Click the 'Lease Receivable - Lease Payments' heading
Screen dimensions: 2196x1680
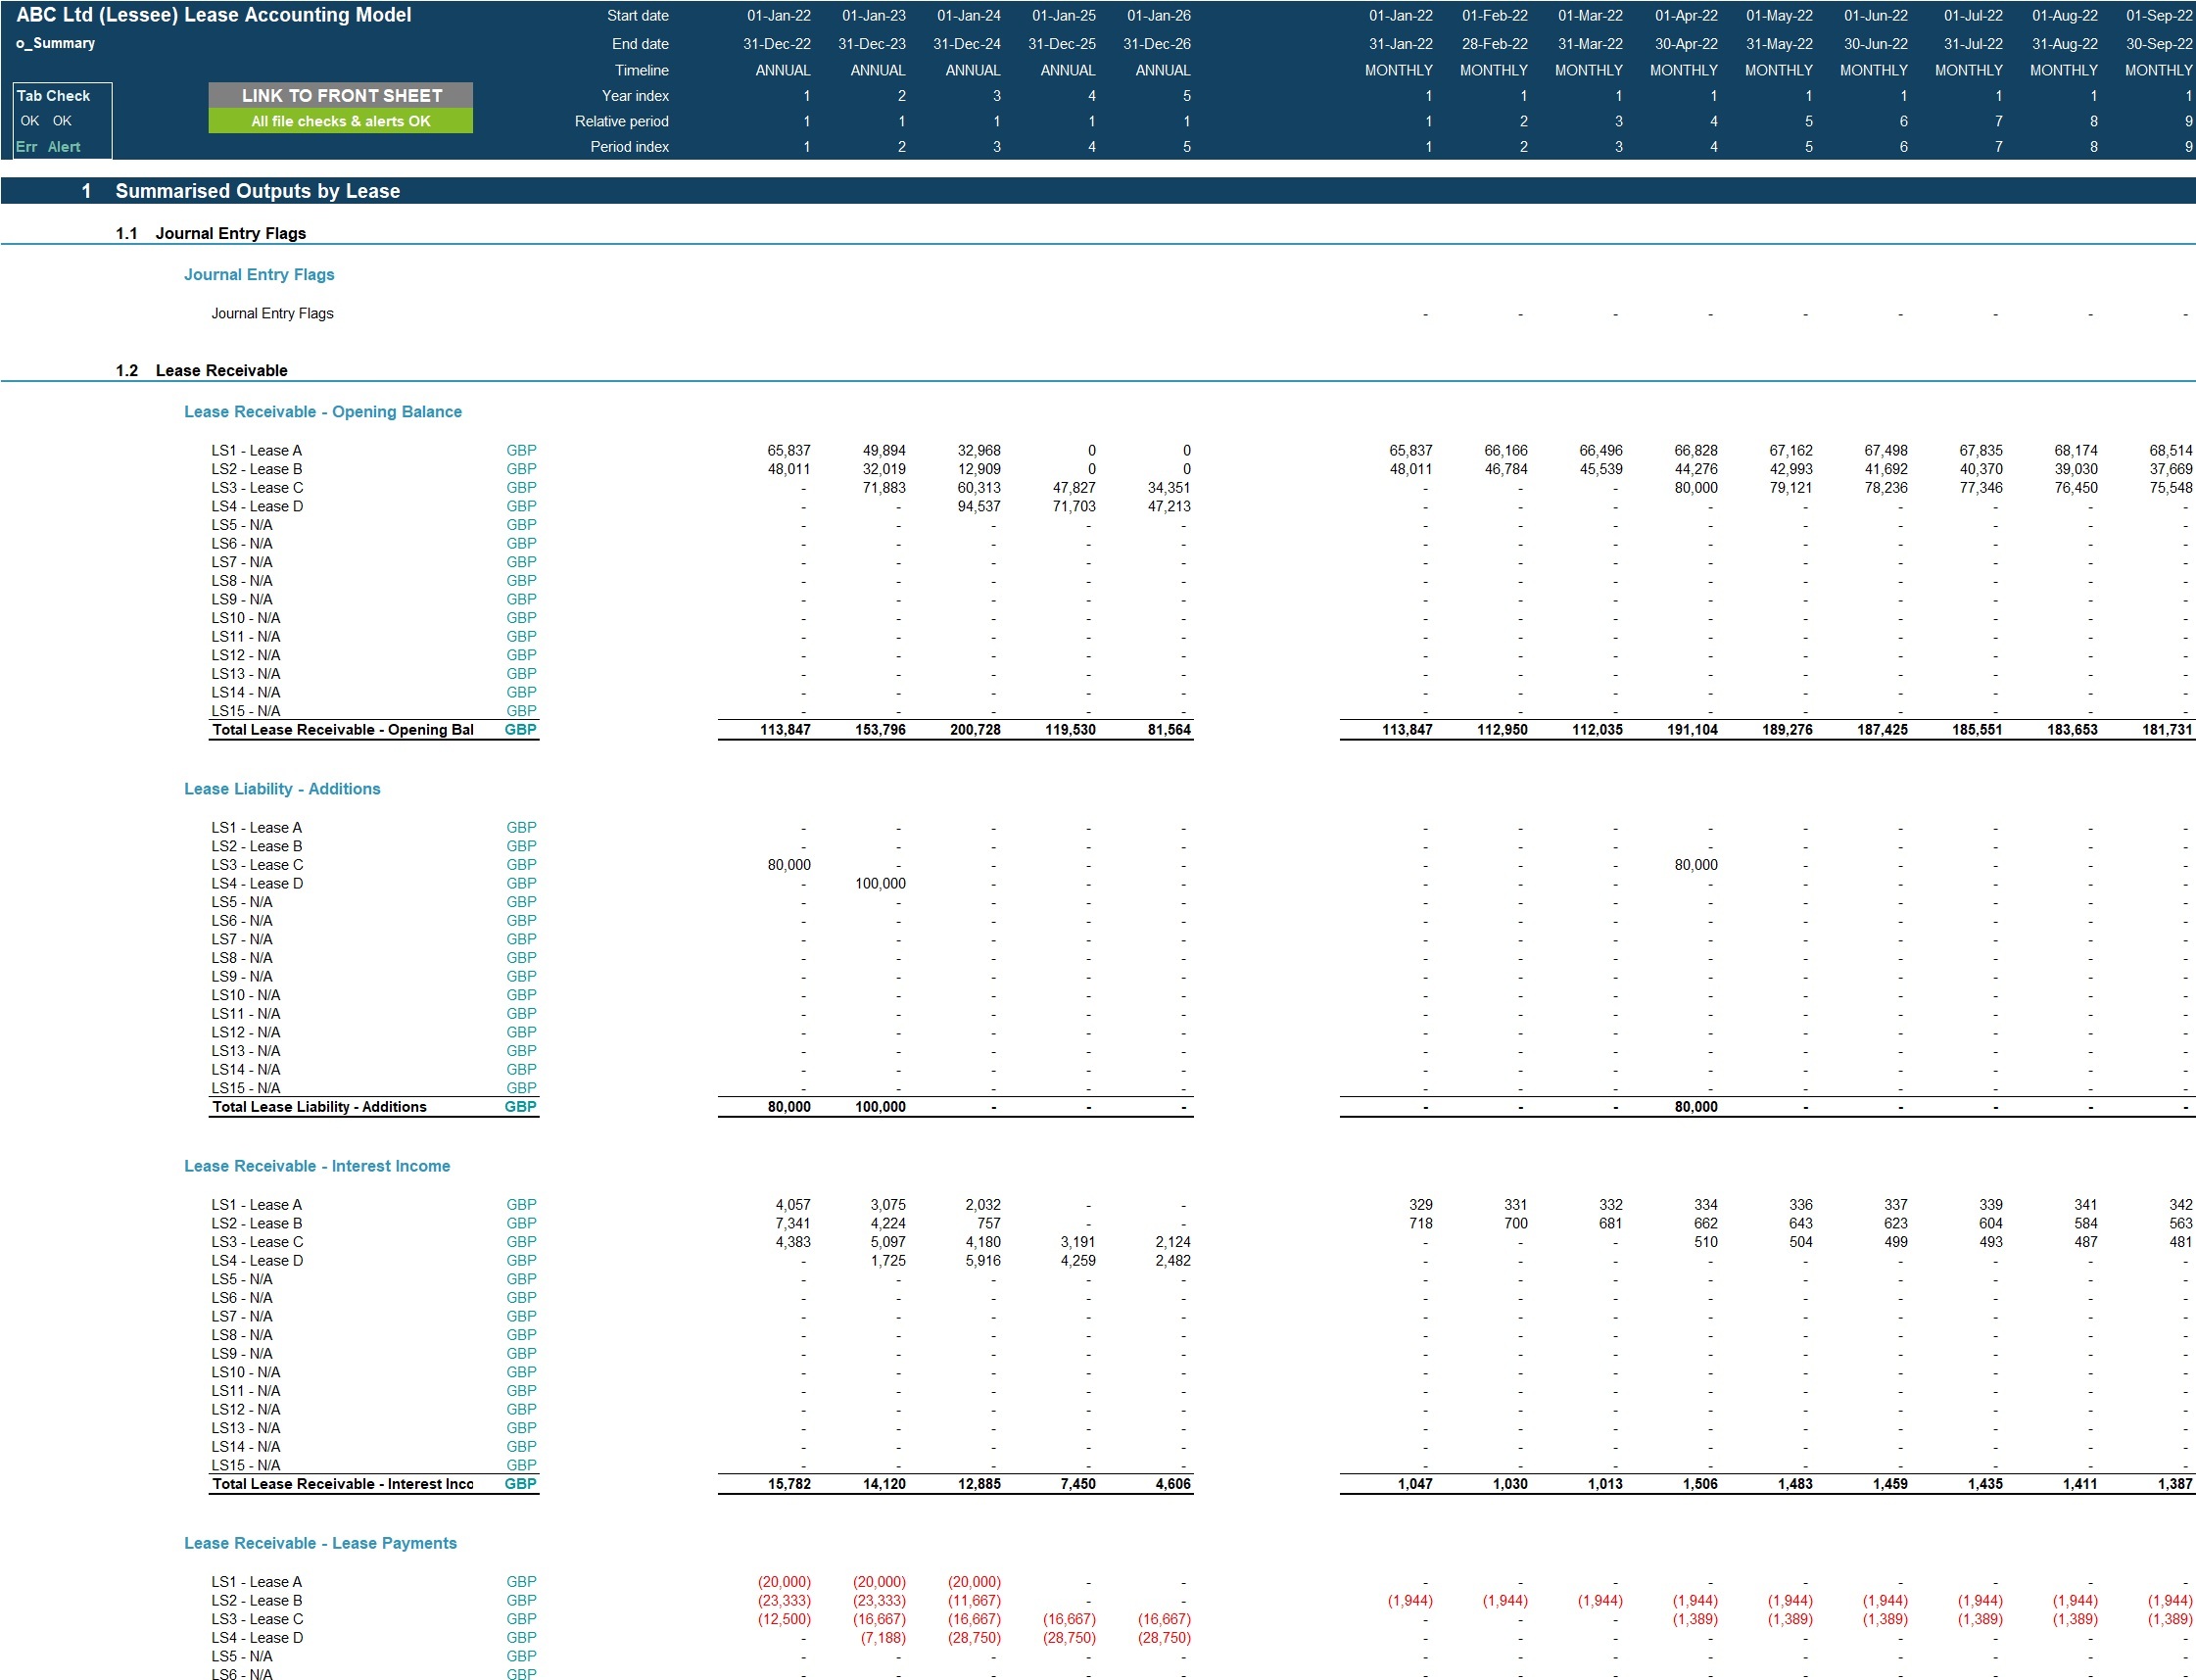click(320, 1542)
